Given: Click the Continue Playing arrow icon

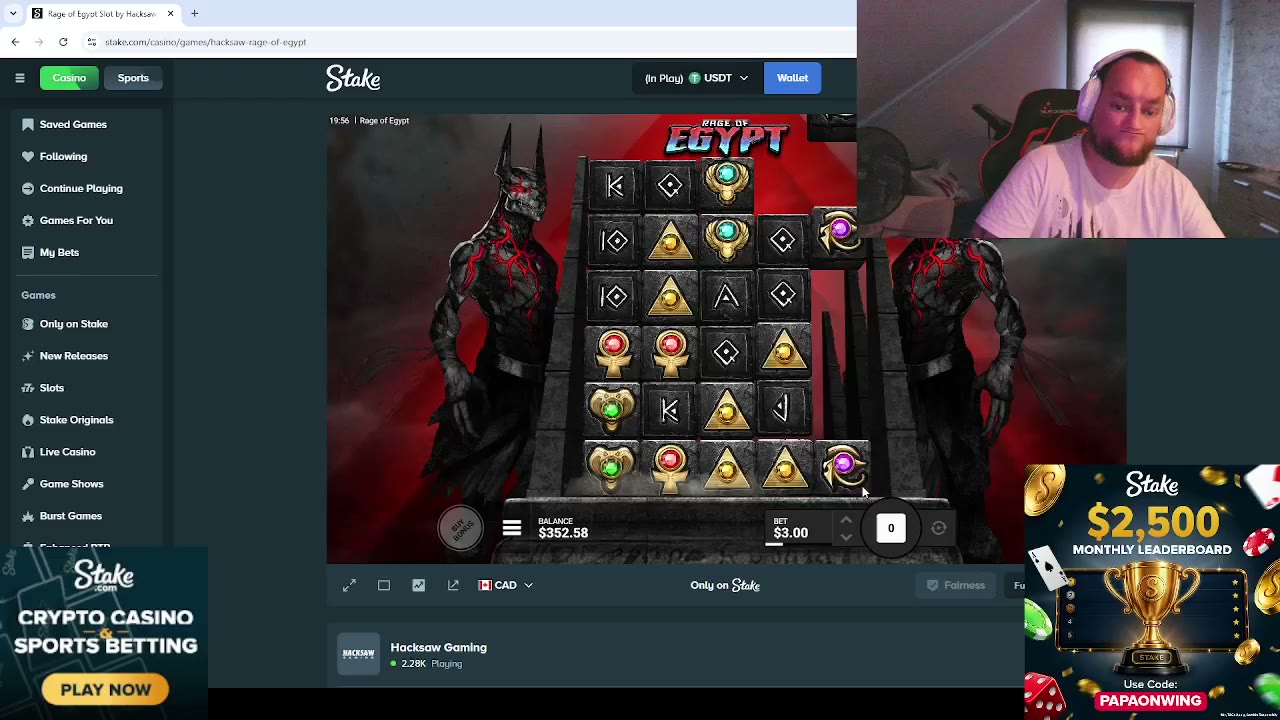Looking at the screenshot, I should coord(27,188).
